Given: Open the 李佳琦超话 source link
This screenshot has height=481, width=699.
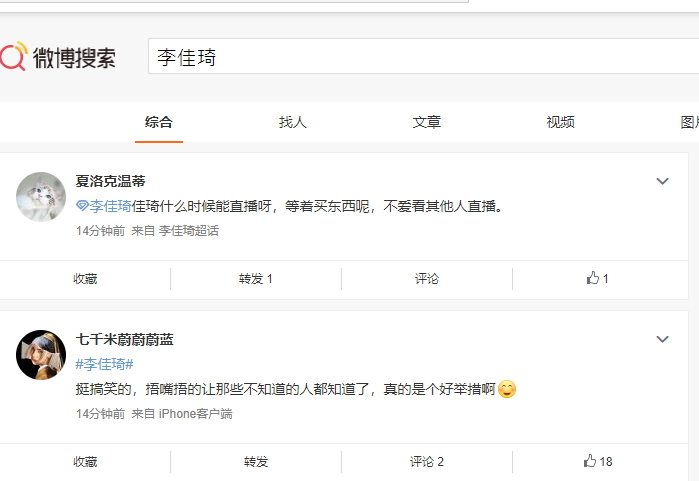Looking at the screenshot, I should [x=189, y=230].
